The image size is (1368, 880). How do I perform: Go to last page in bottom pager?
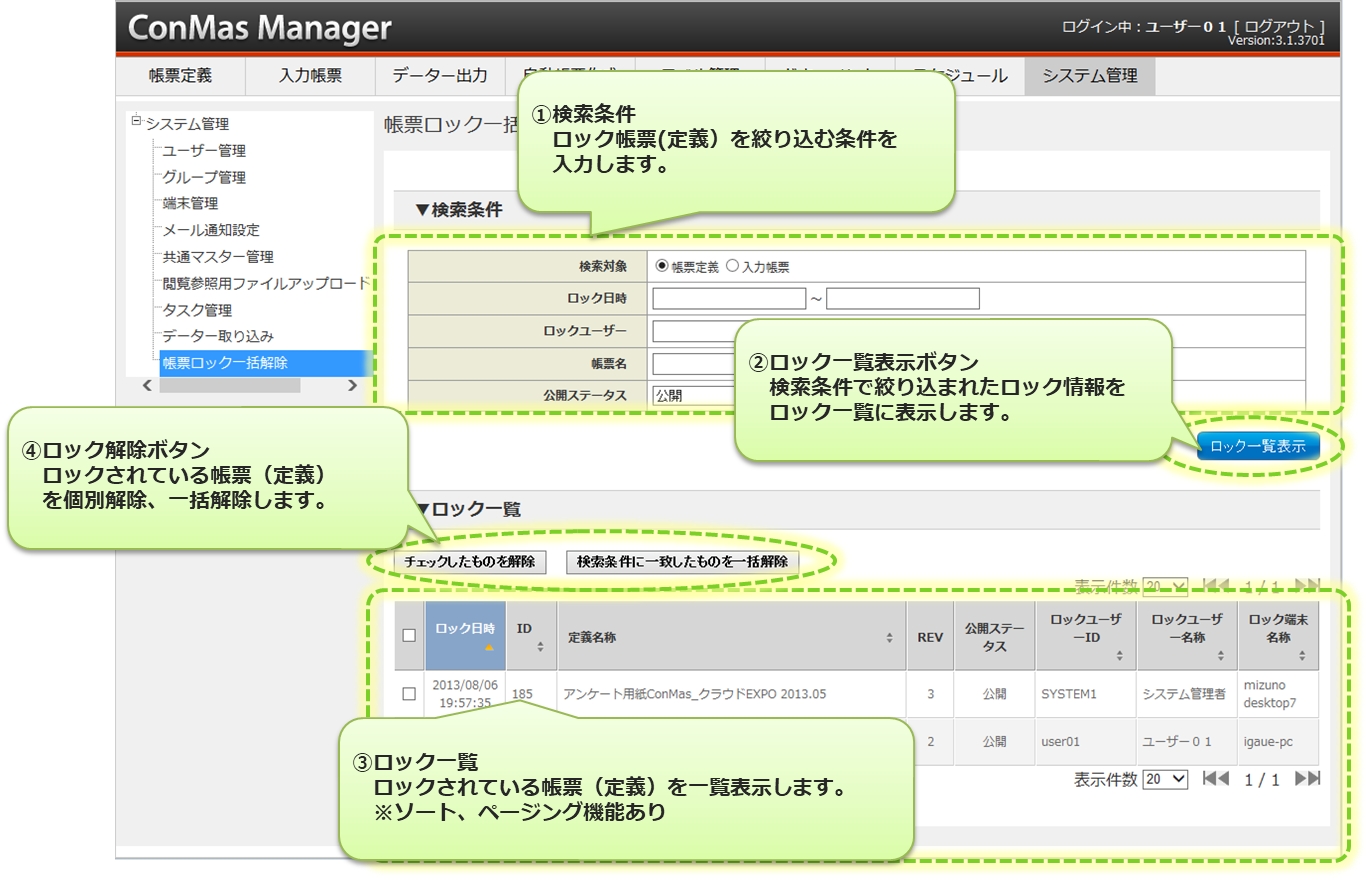pyautogui.click(x=1307, y=779)
